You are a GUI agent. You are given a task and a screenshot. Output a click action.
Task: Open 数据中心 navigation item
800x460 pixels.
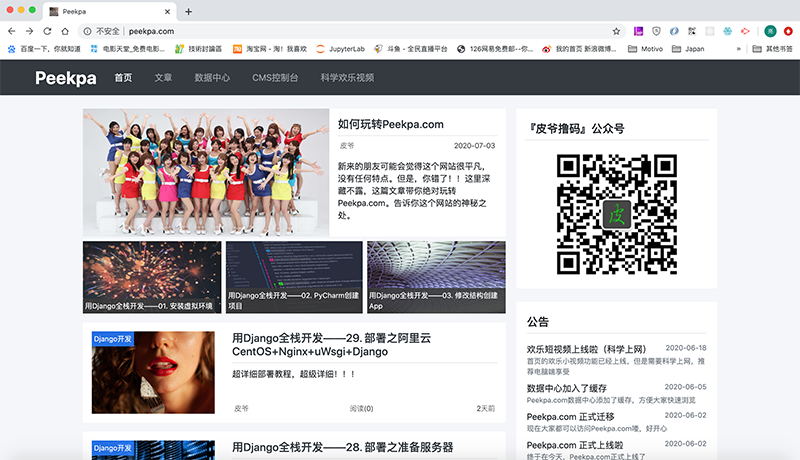tap(212, 78)
